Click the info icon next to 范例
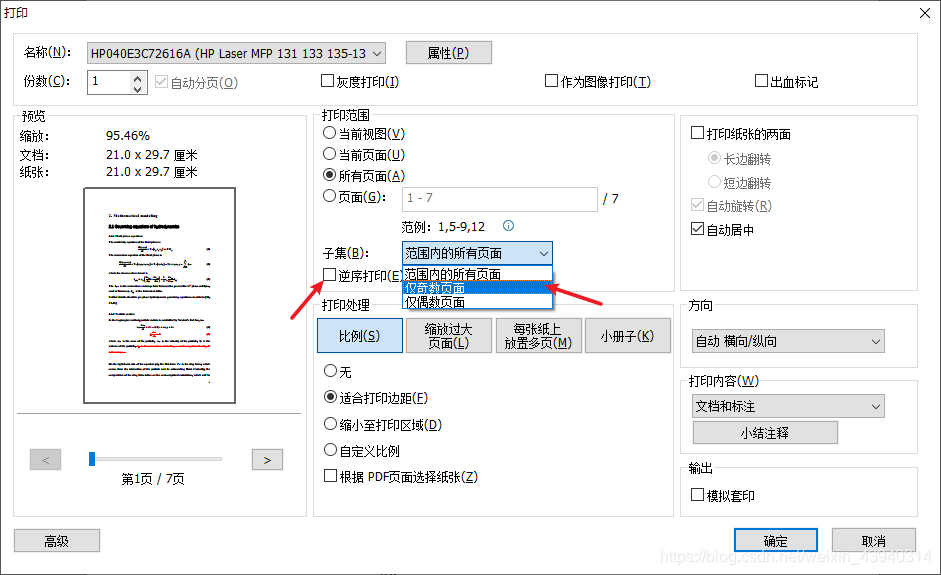Viewport: 941px width, 575px height. coord(508,226)
